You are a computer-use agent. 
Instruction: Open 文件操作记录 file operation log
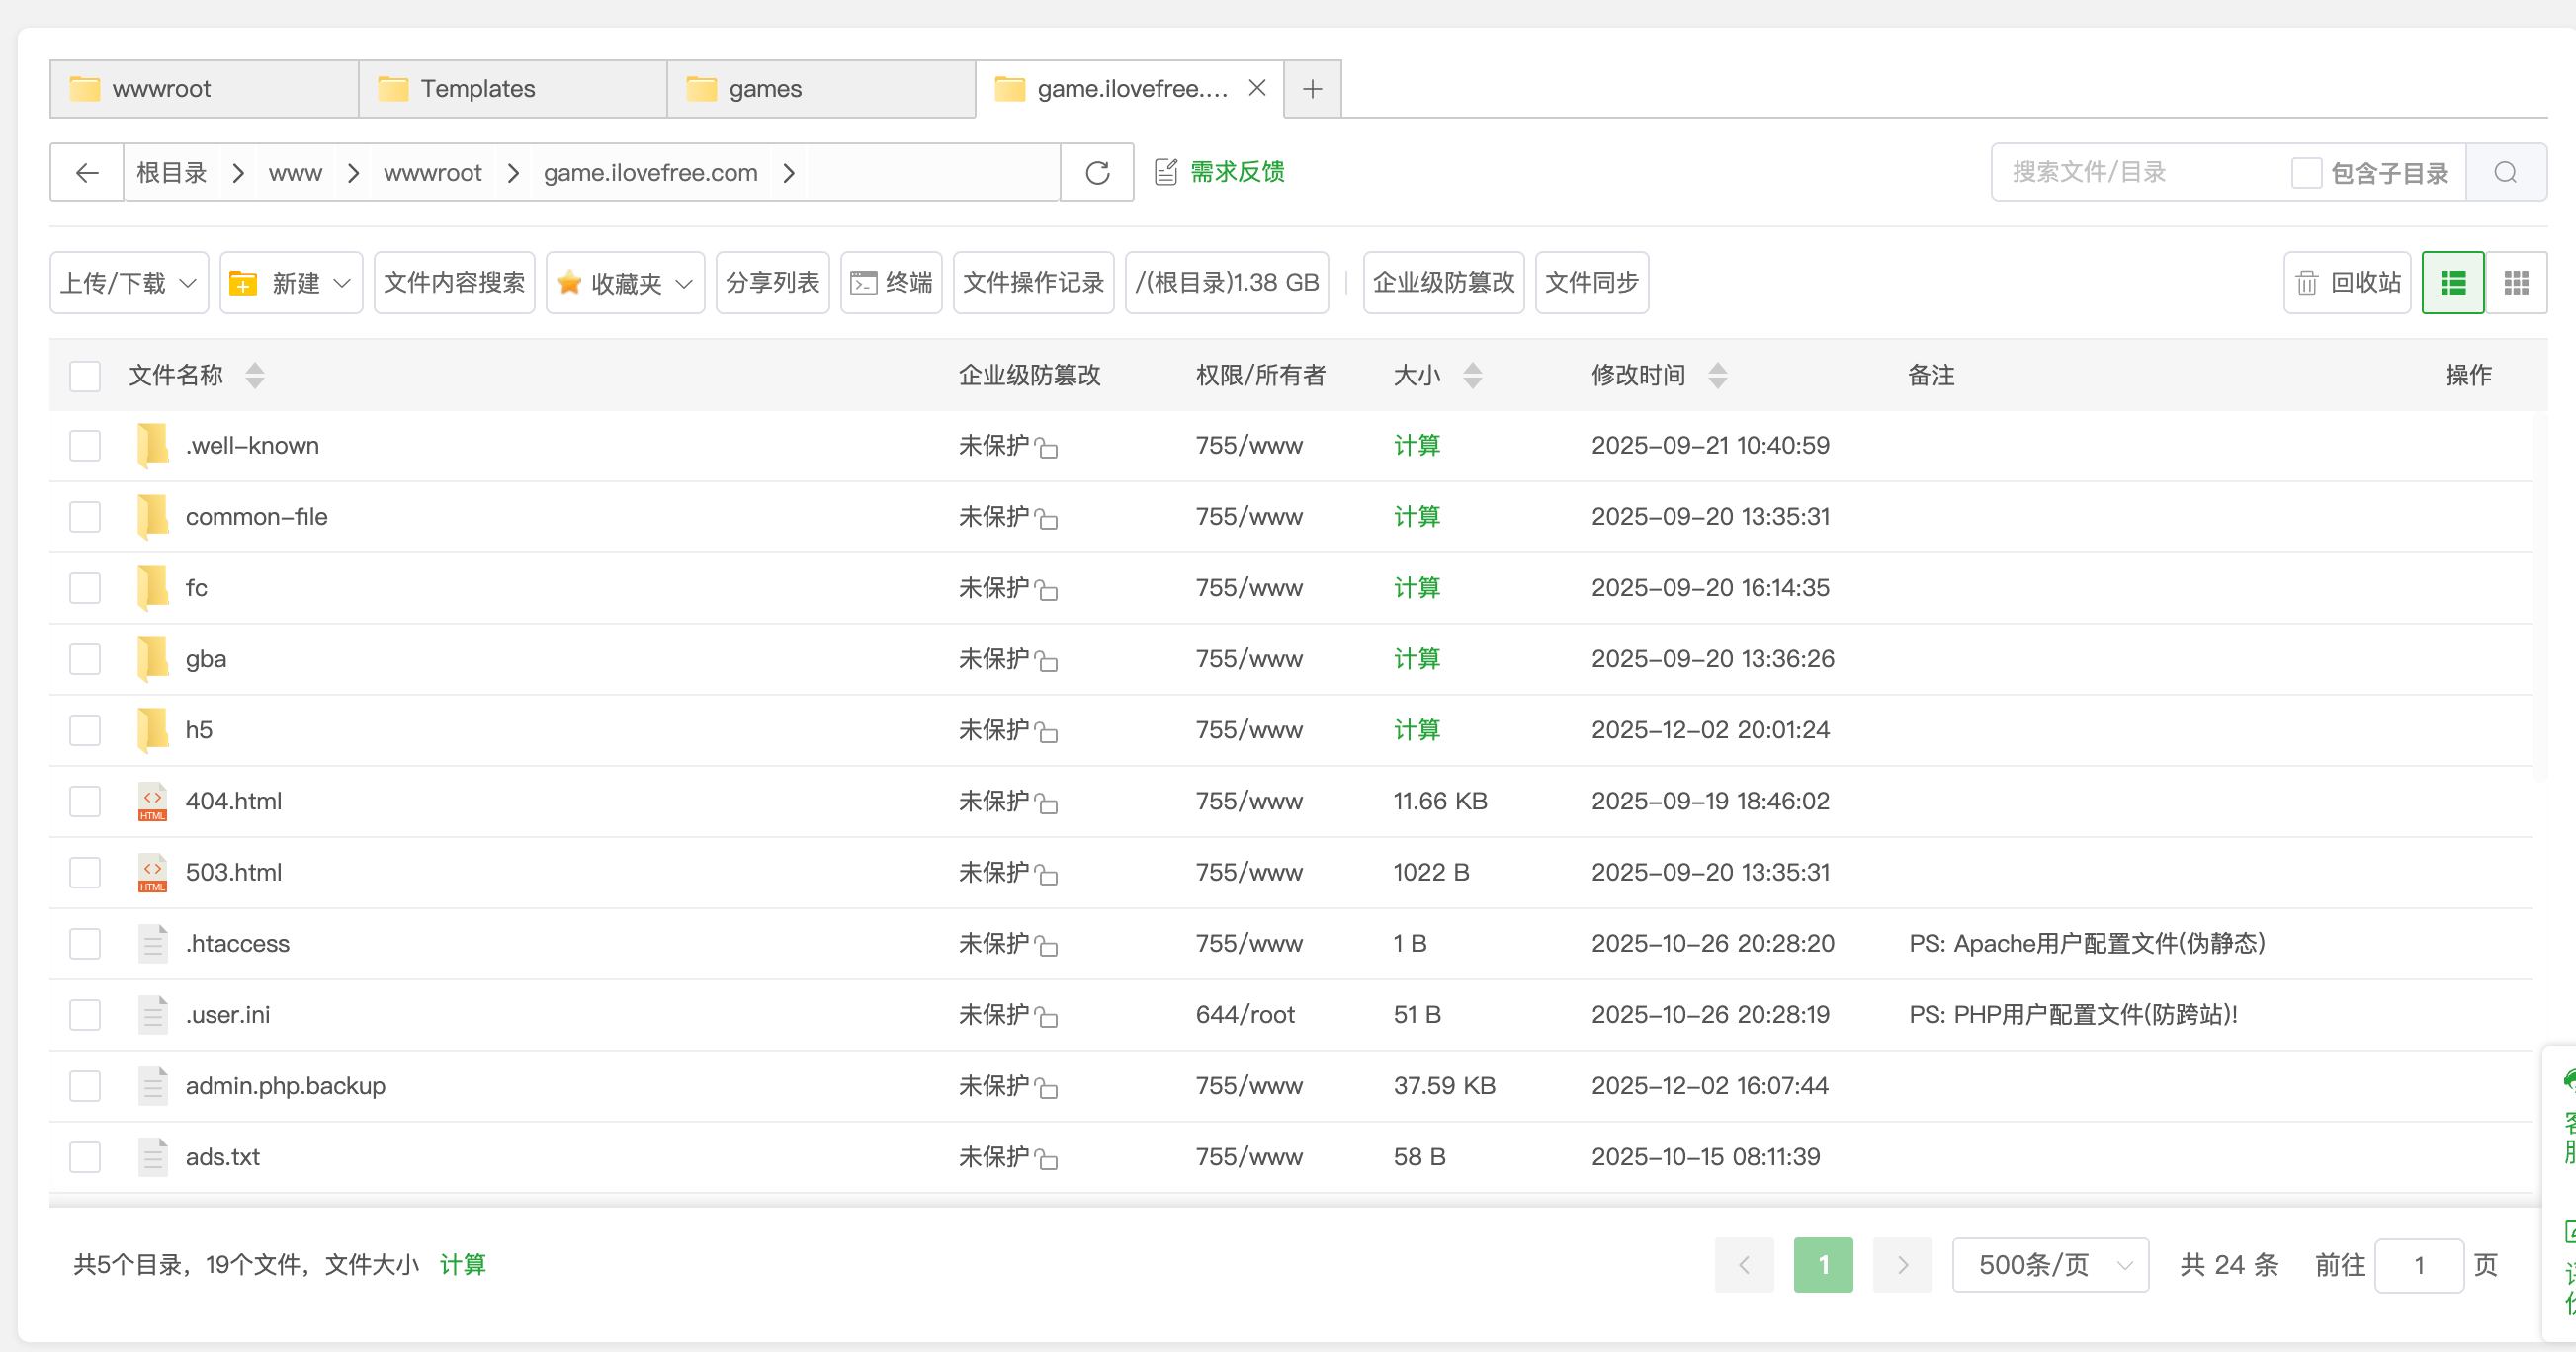coord(1033,283)
